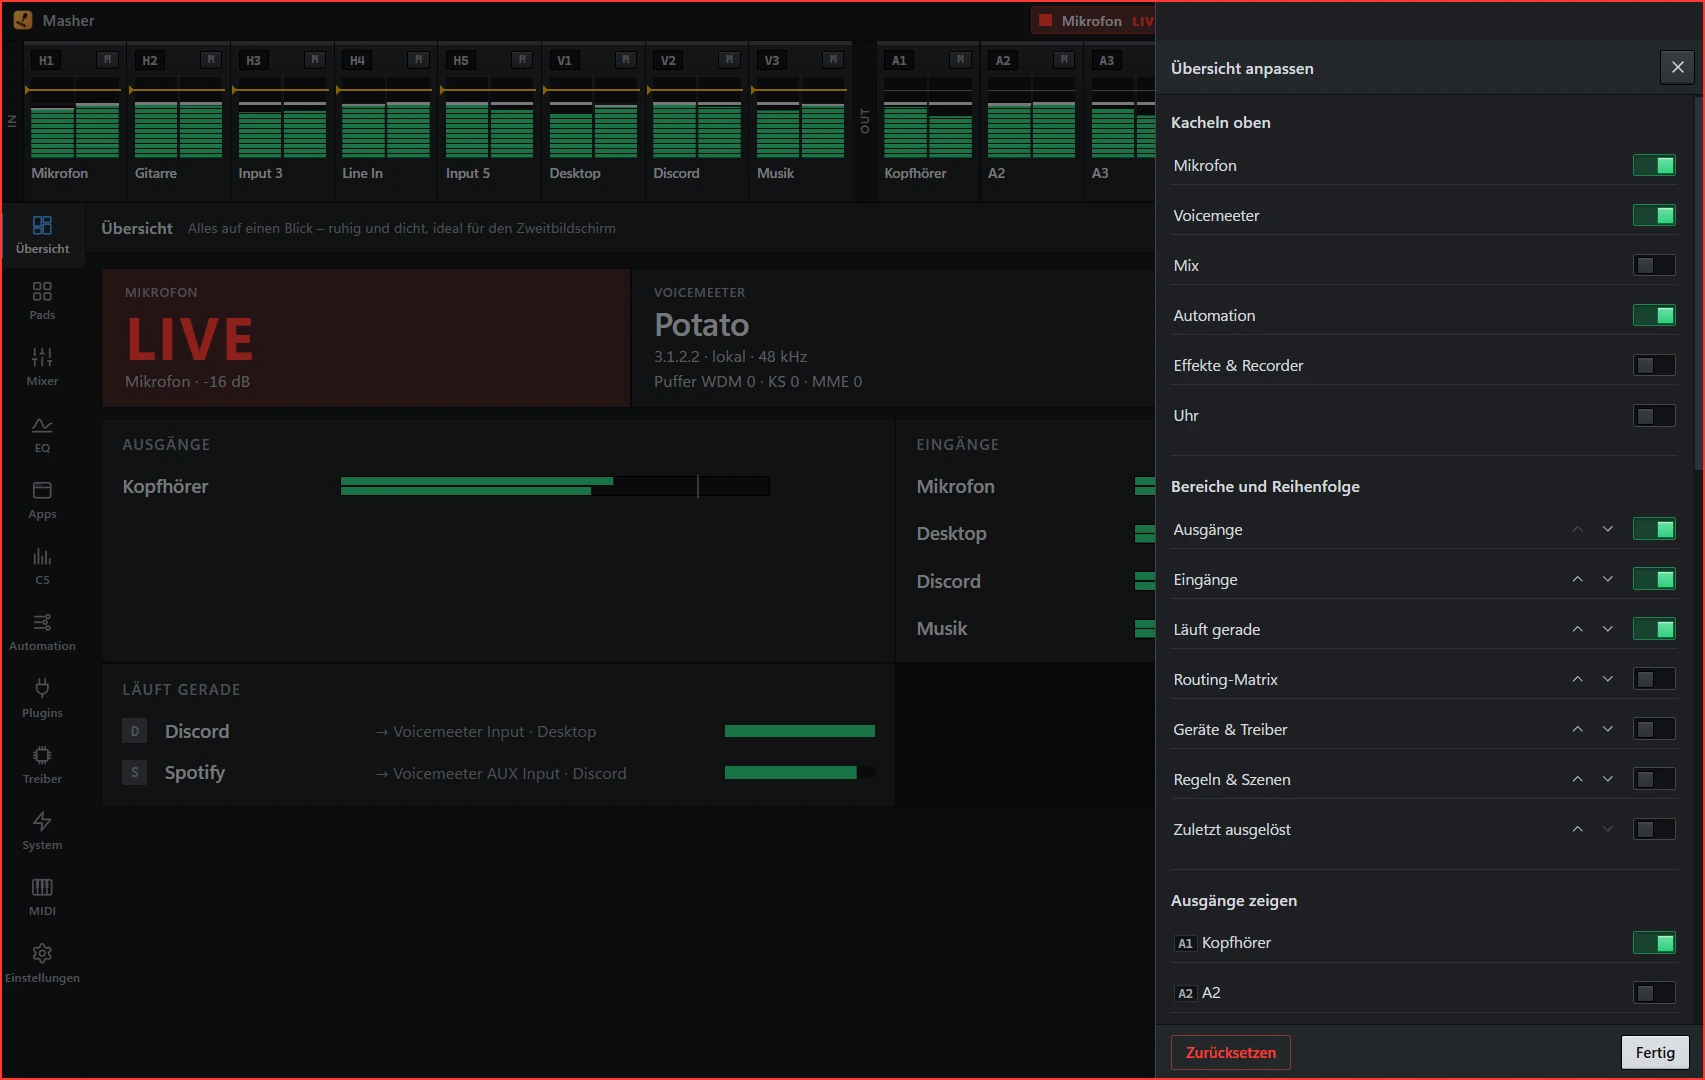The width and height of the screenshot is (1705, 1080).
Task: Click the Voicemeeter Potato tile
Action: (x=893, y=338)
